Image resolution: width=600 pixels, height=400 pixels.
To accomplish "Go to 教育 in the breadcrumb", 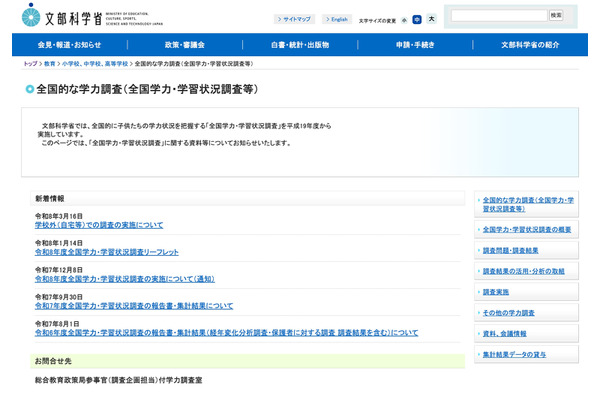I will [50, 64].
